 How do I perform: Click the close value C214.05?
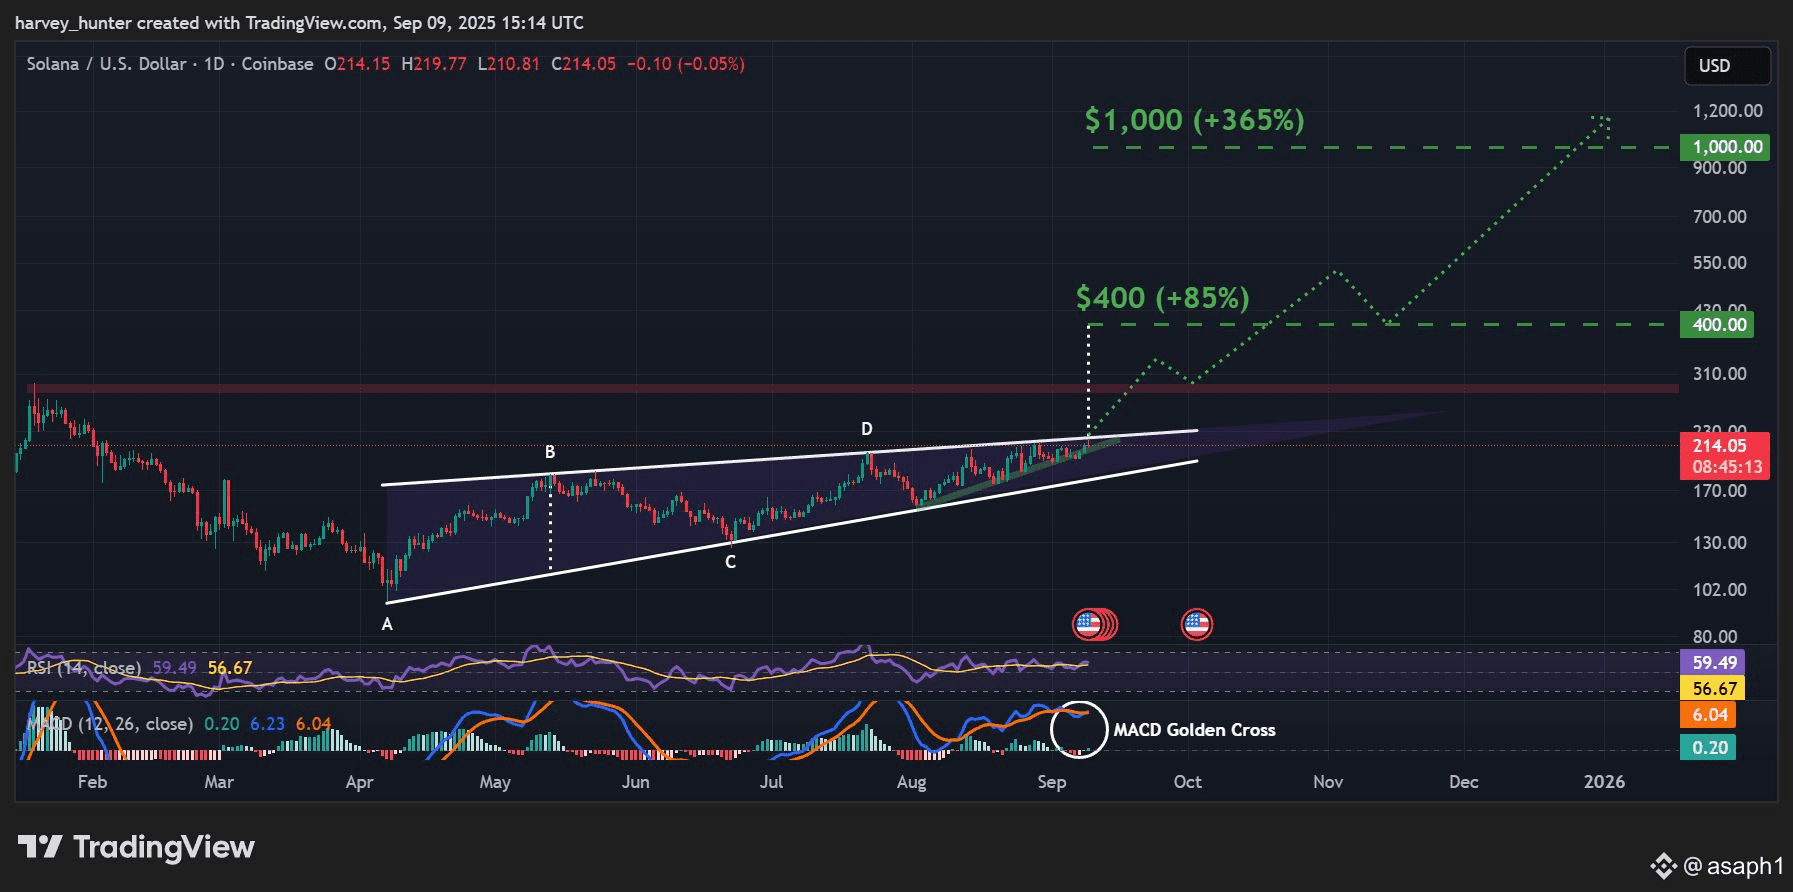(584, 64)
